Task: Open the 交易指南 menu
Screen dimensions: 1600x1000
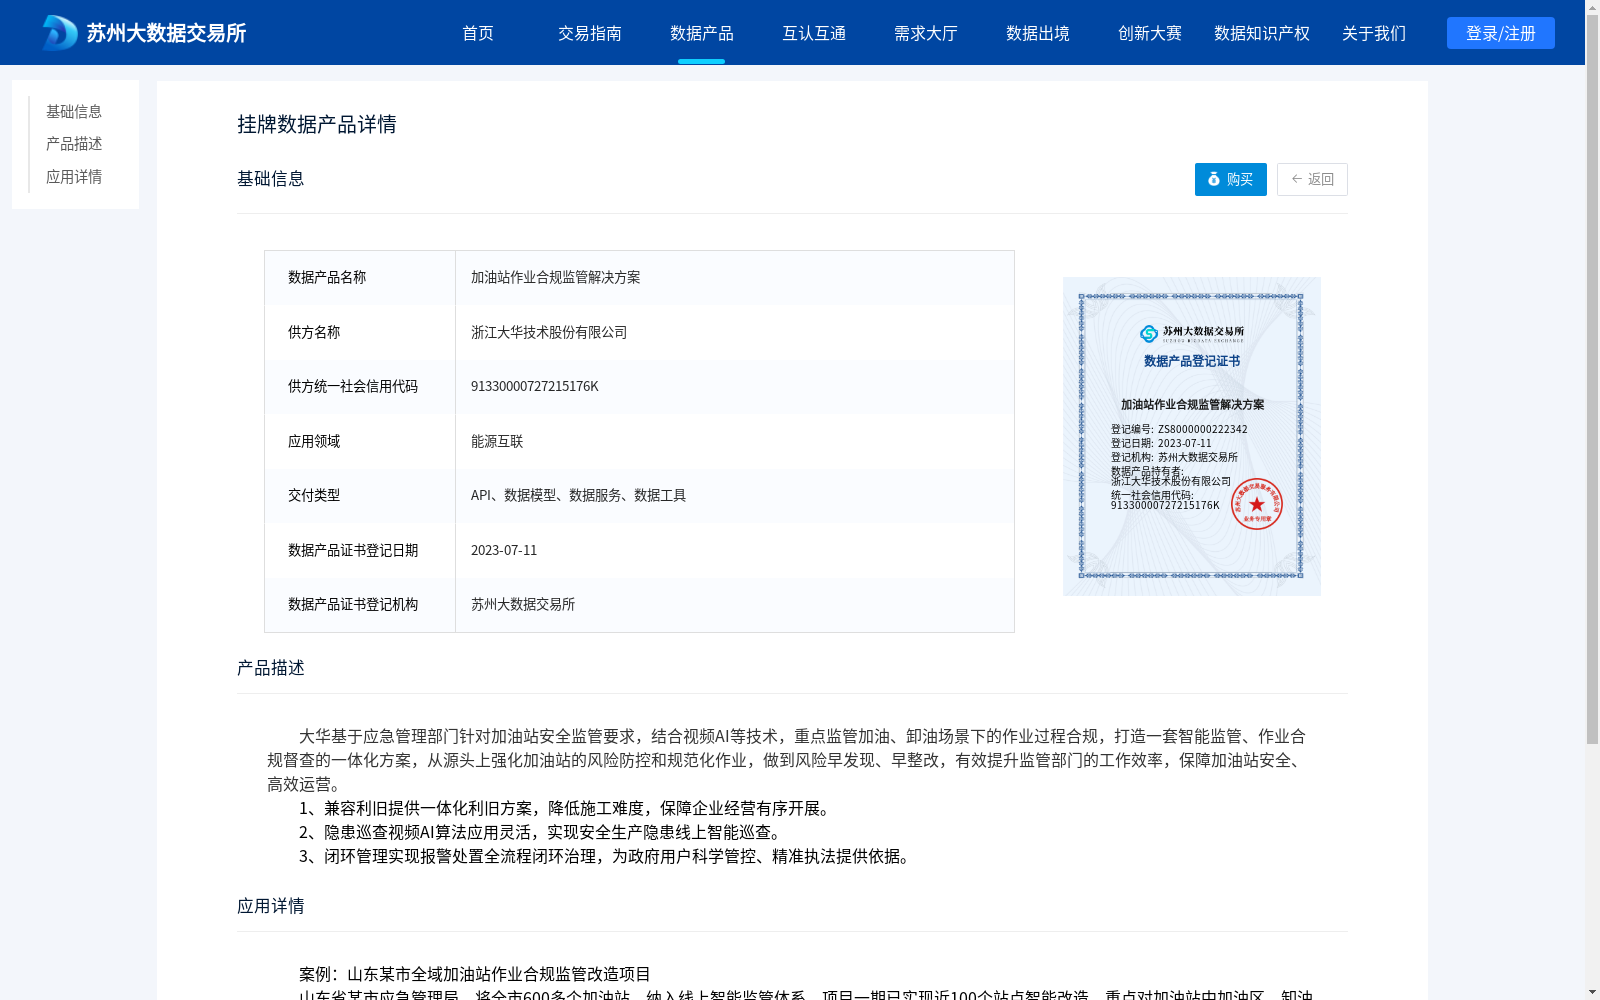Action: [x=590, y=33]
